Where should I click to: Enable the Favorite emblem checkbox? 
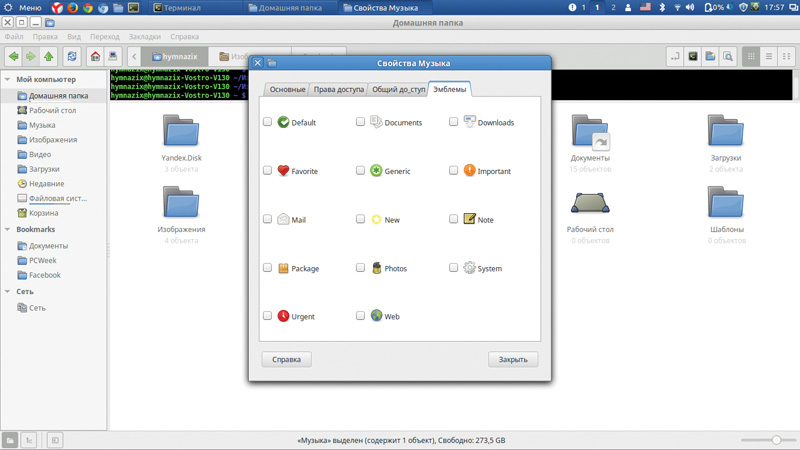coord(267,171)
